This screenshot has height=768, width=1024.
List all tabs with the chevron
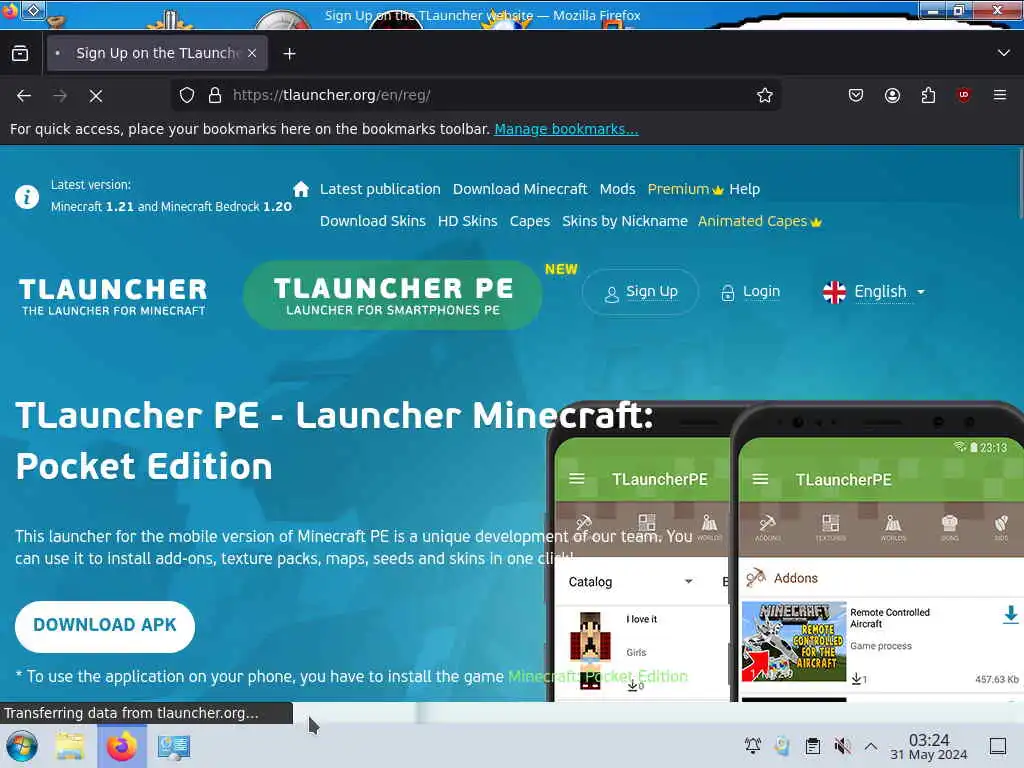(1004, 53)
